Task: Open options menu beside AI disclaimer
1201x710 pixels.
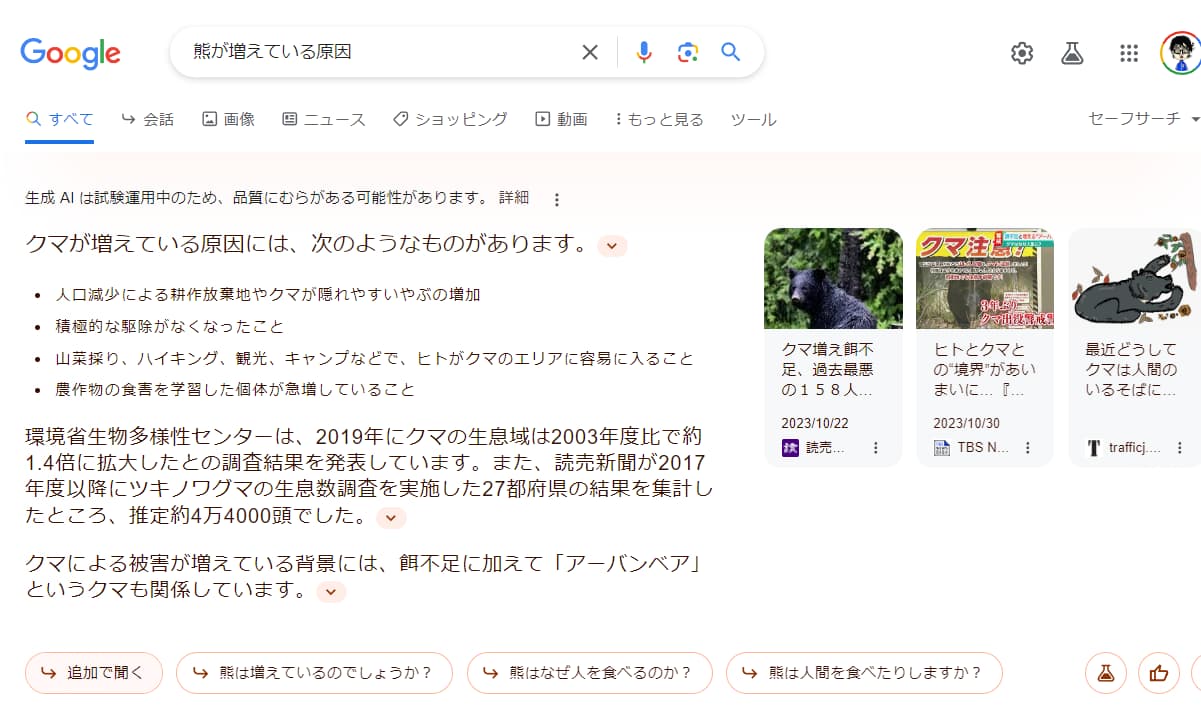Action: click(x=557, y=199)
